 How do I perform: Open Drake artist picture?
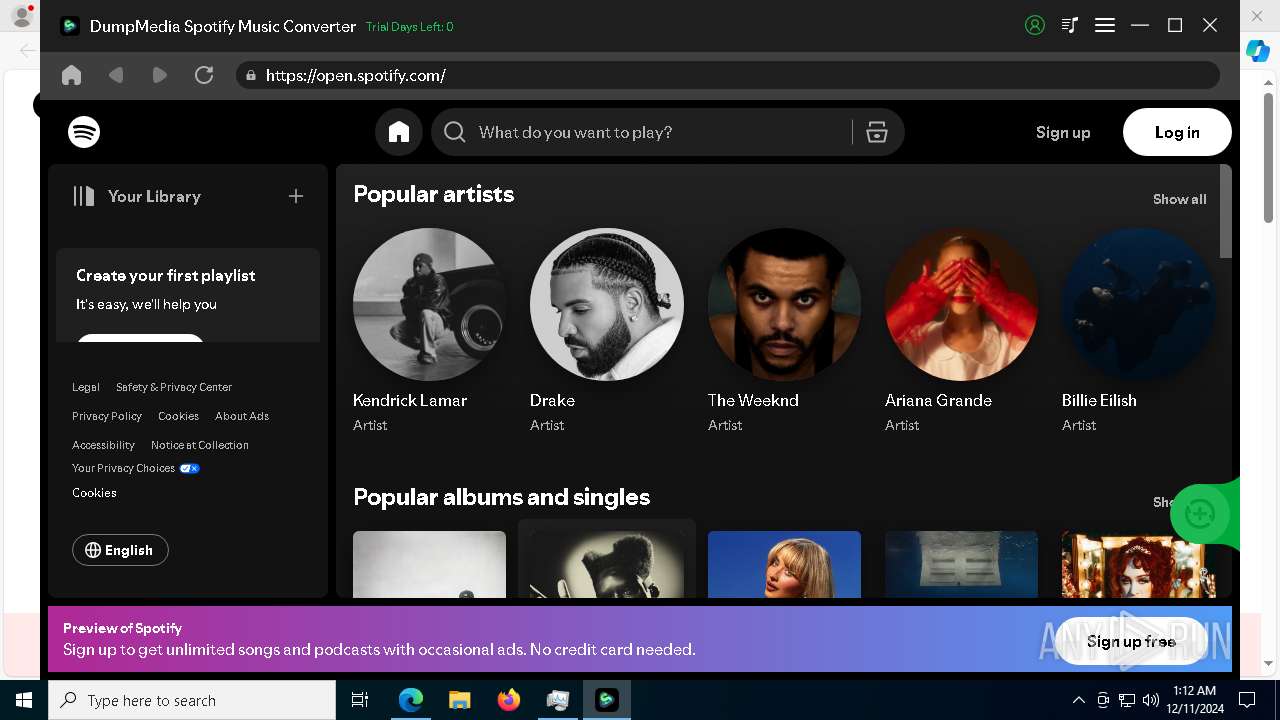(x=607, y=304)
